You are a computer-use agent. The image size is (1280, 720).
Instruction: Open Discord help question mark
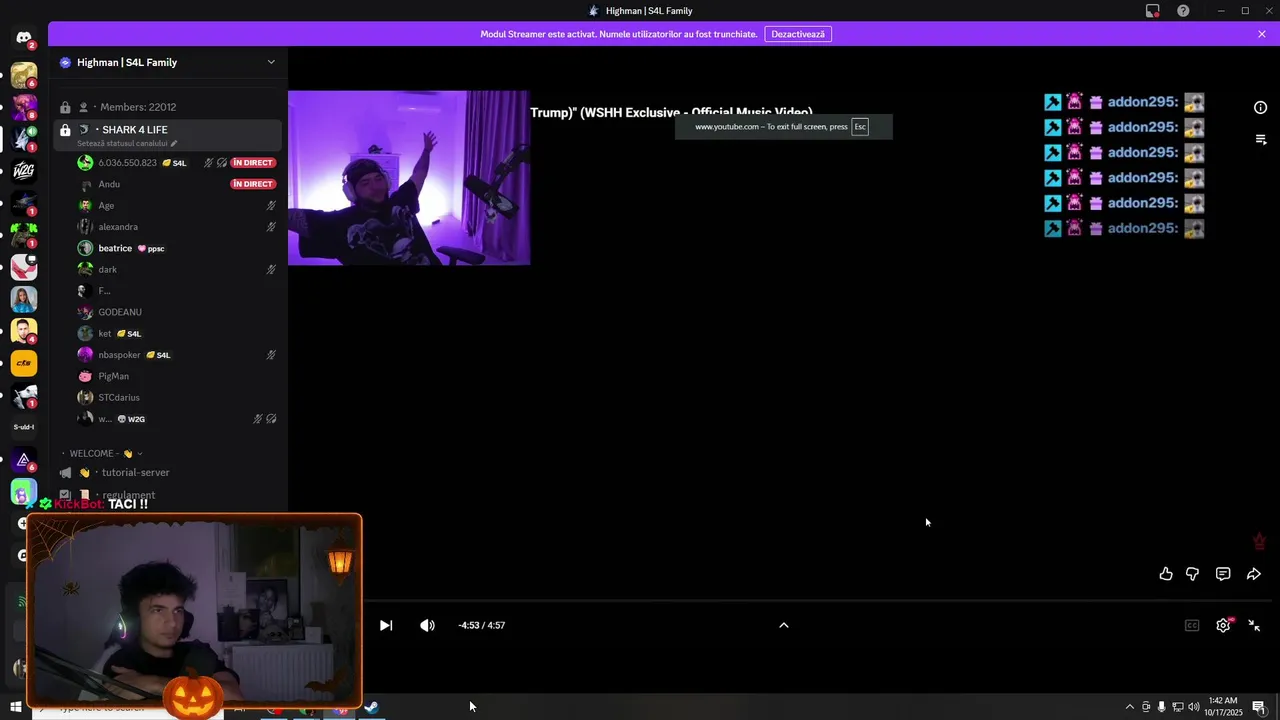pos(1183,11)
